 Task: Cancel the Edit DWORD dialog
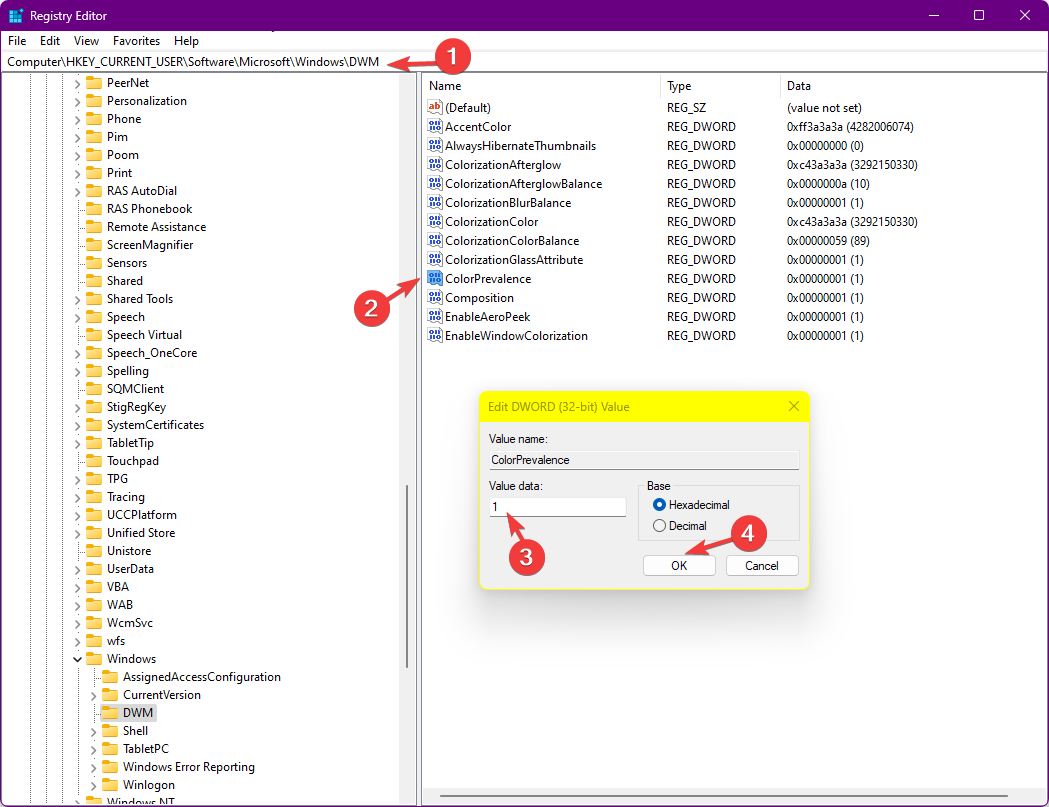(762, 565)
